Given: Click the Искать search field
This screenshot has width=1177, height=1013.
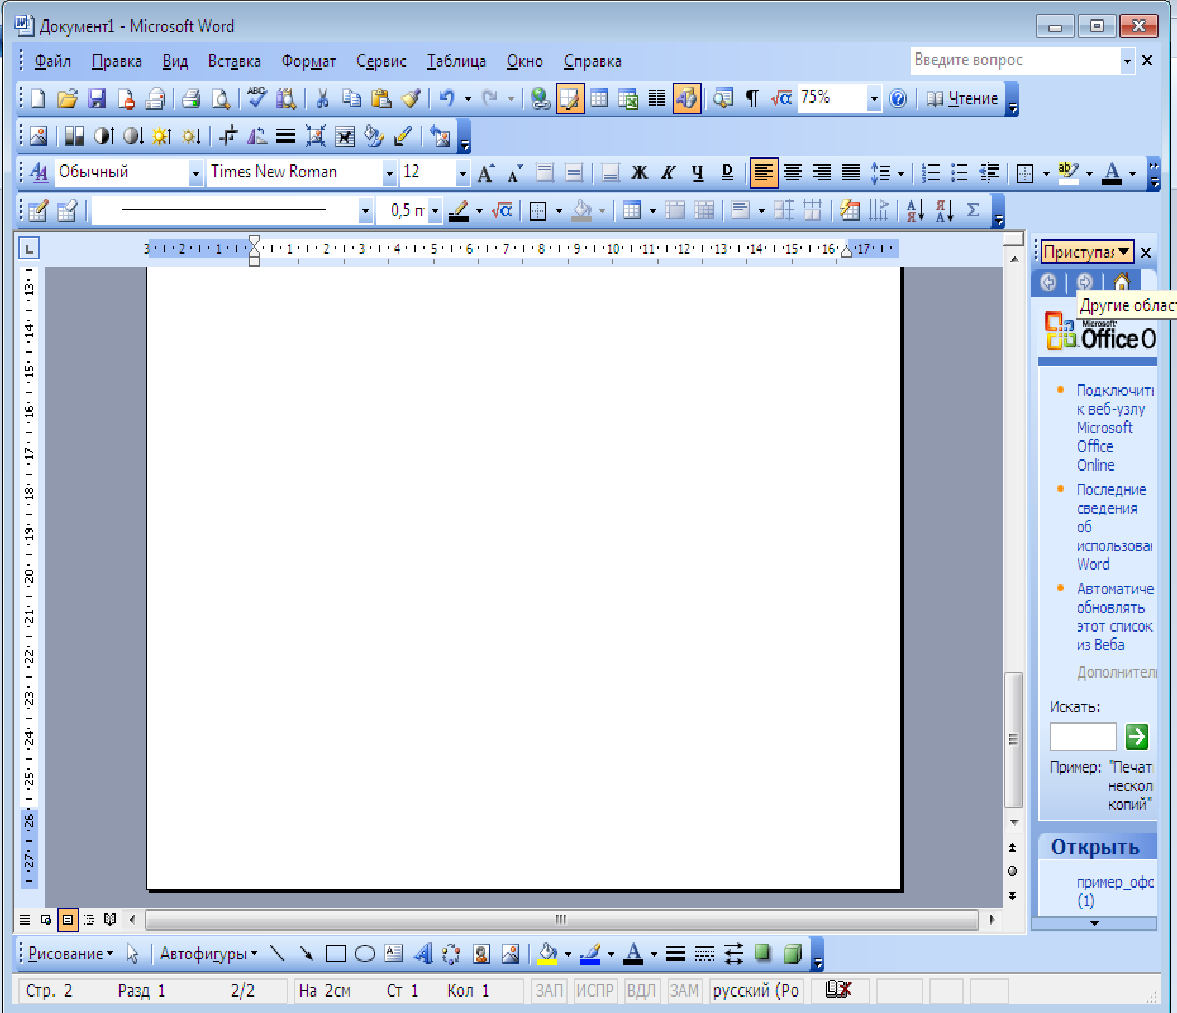Looking at the screenshot, I should 1083,737.
